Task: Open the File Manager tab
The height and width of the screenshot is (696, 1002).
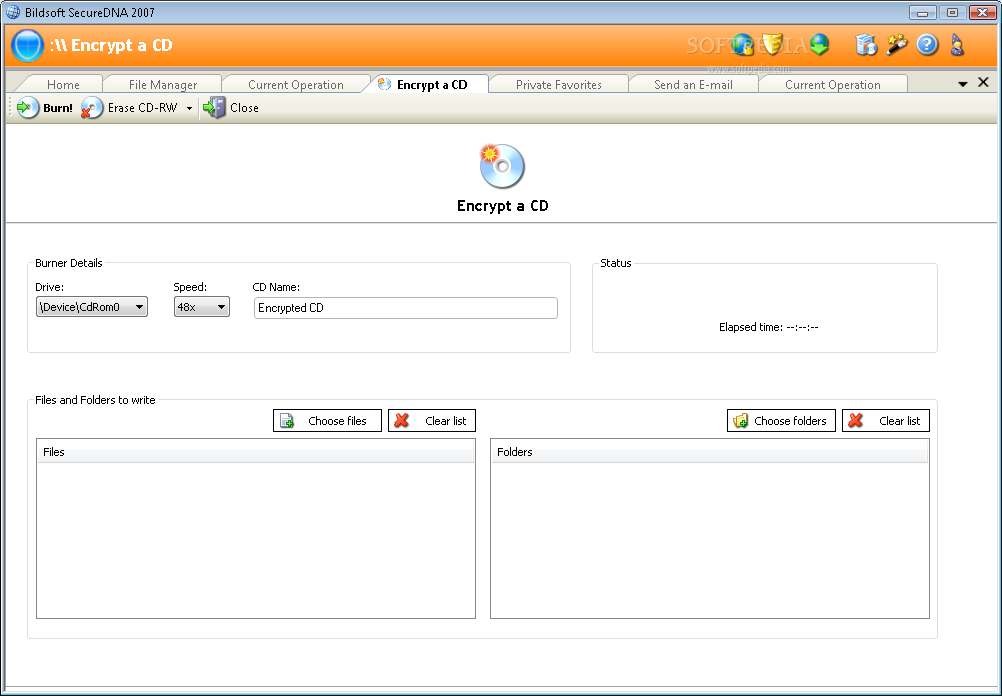Action: (x=163, y=84)
